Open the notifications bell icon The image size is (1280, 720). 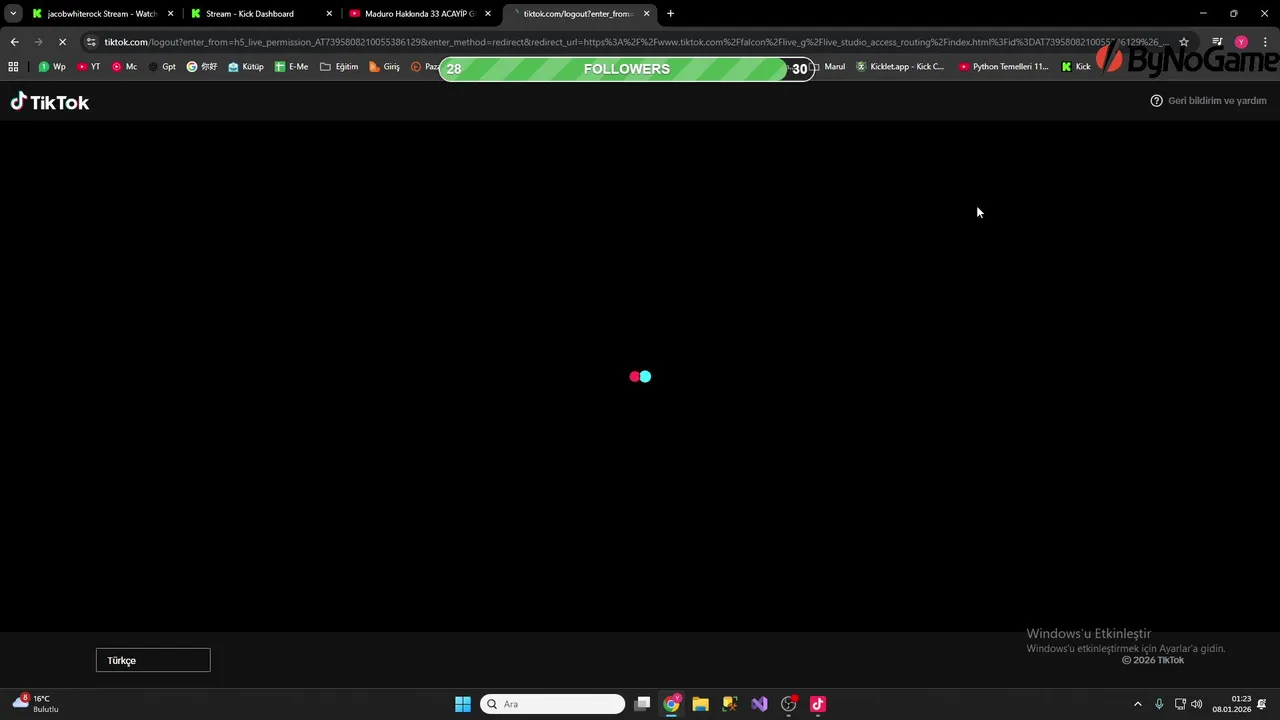coord(1262,704)
